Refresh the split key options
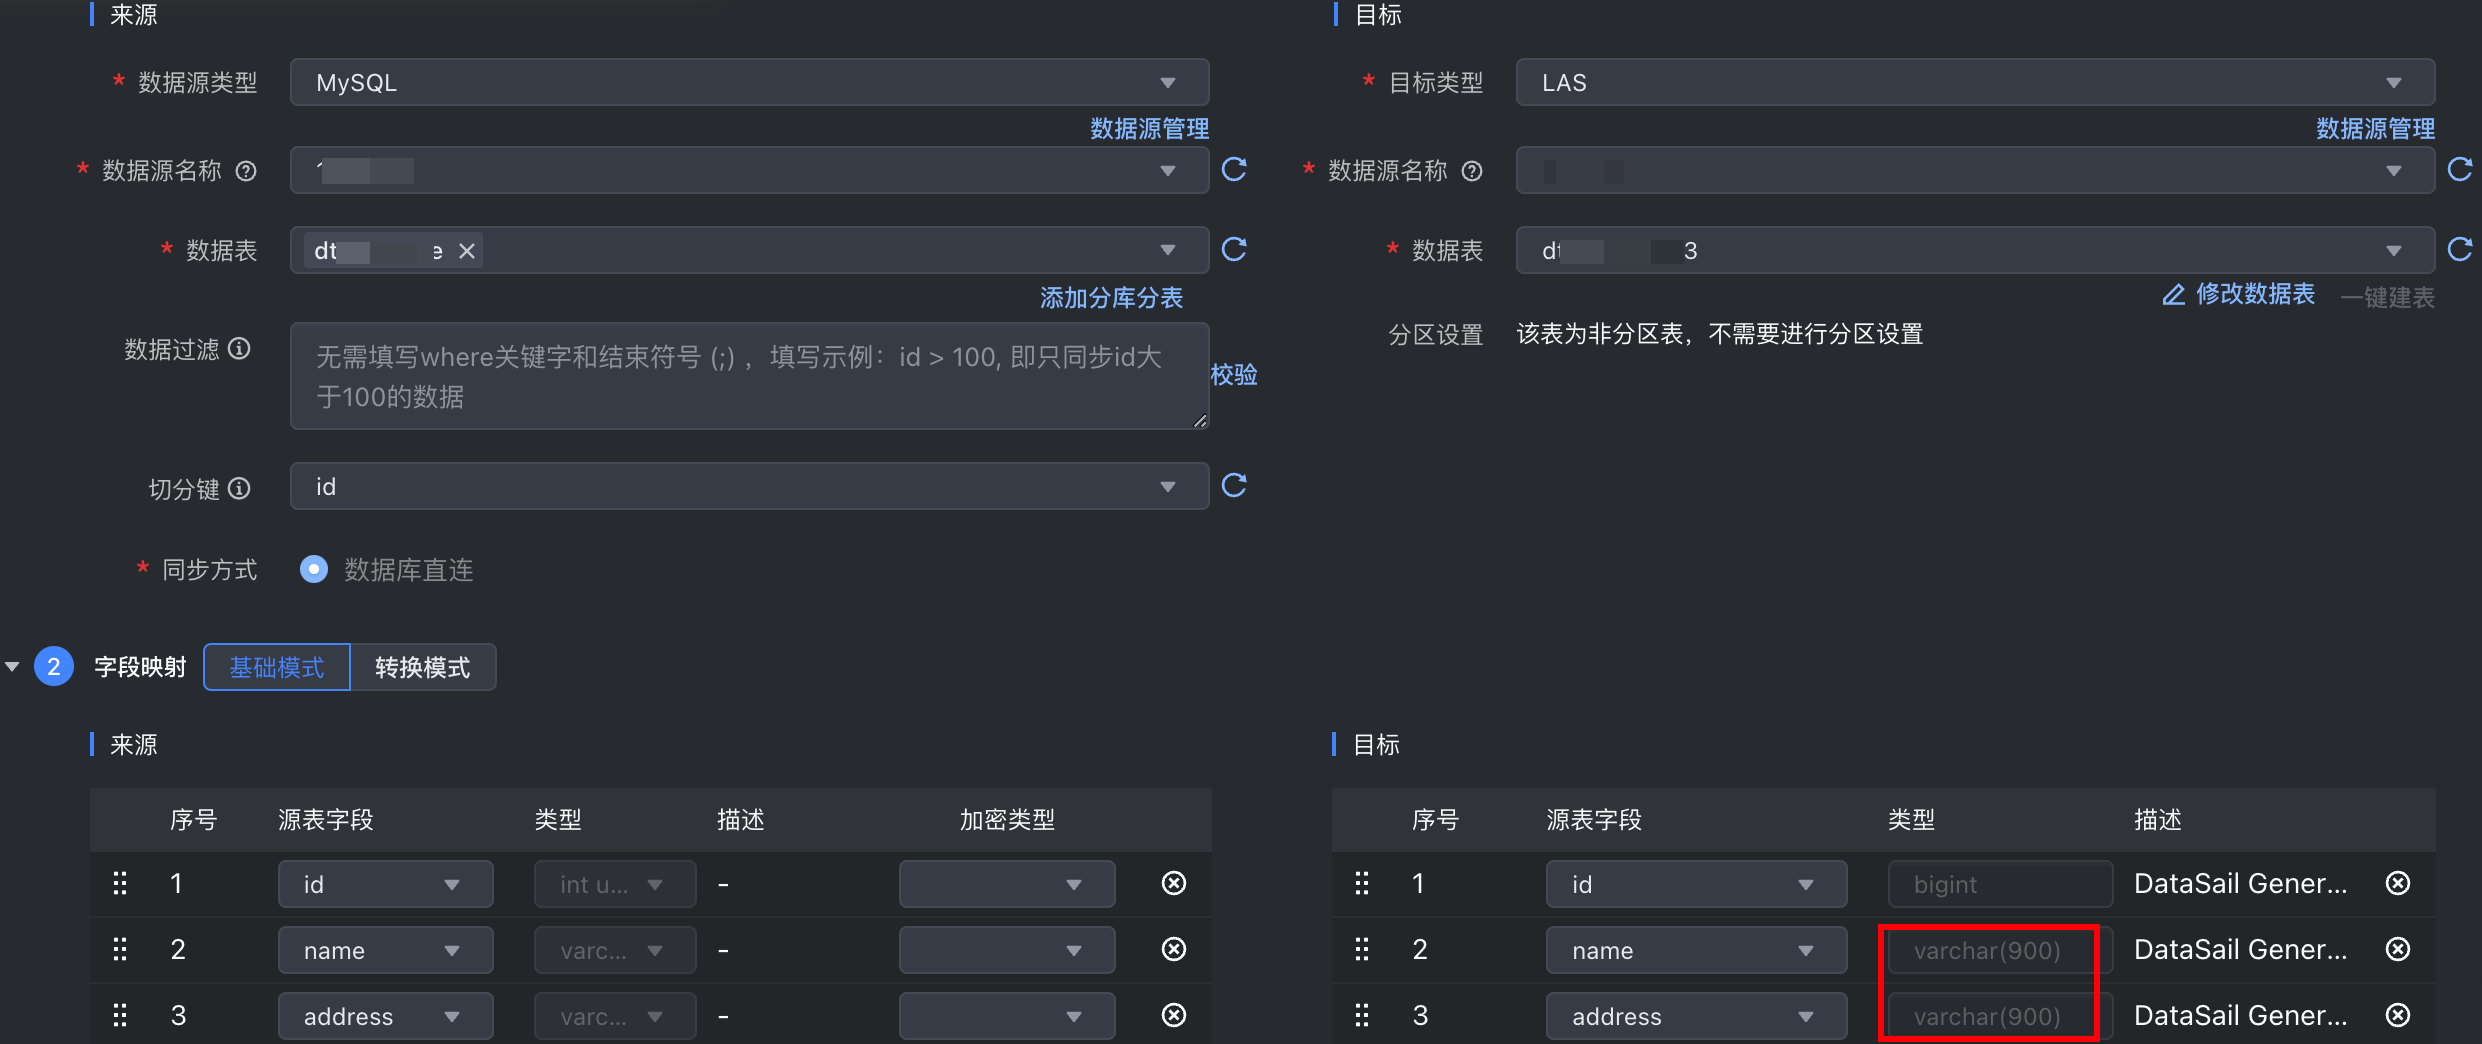 1234,485
